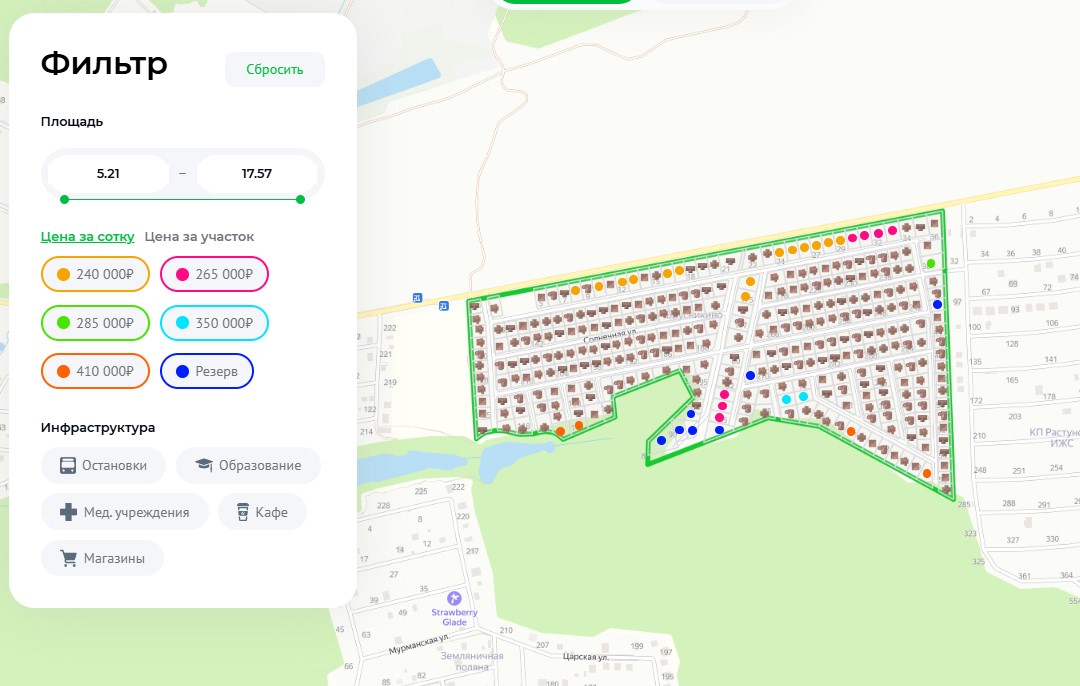Click the coffee cup icon for Кафе
The height and width of the screenshot is (686, 1080).
(242, 512)
